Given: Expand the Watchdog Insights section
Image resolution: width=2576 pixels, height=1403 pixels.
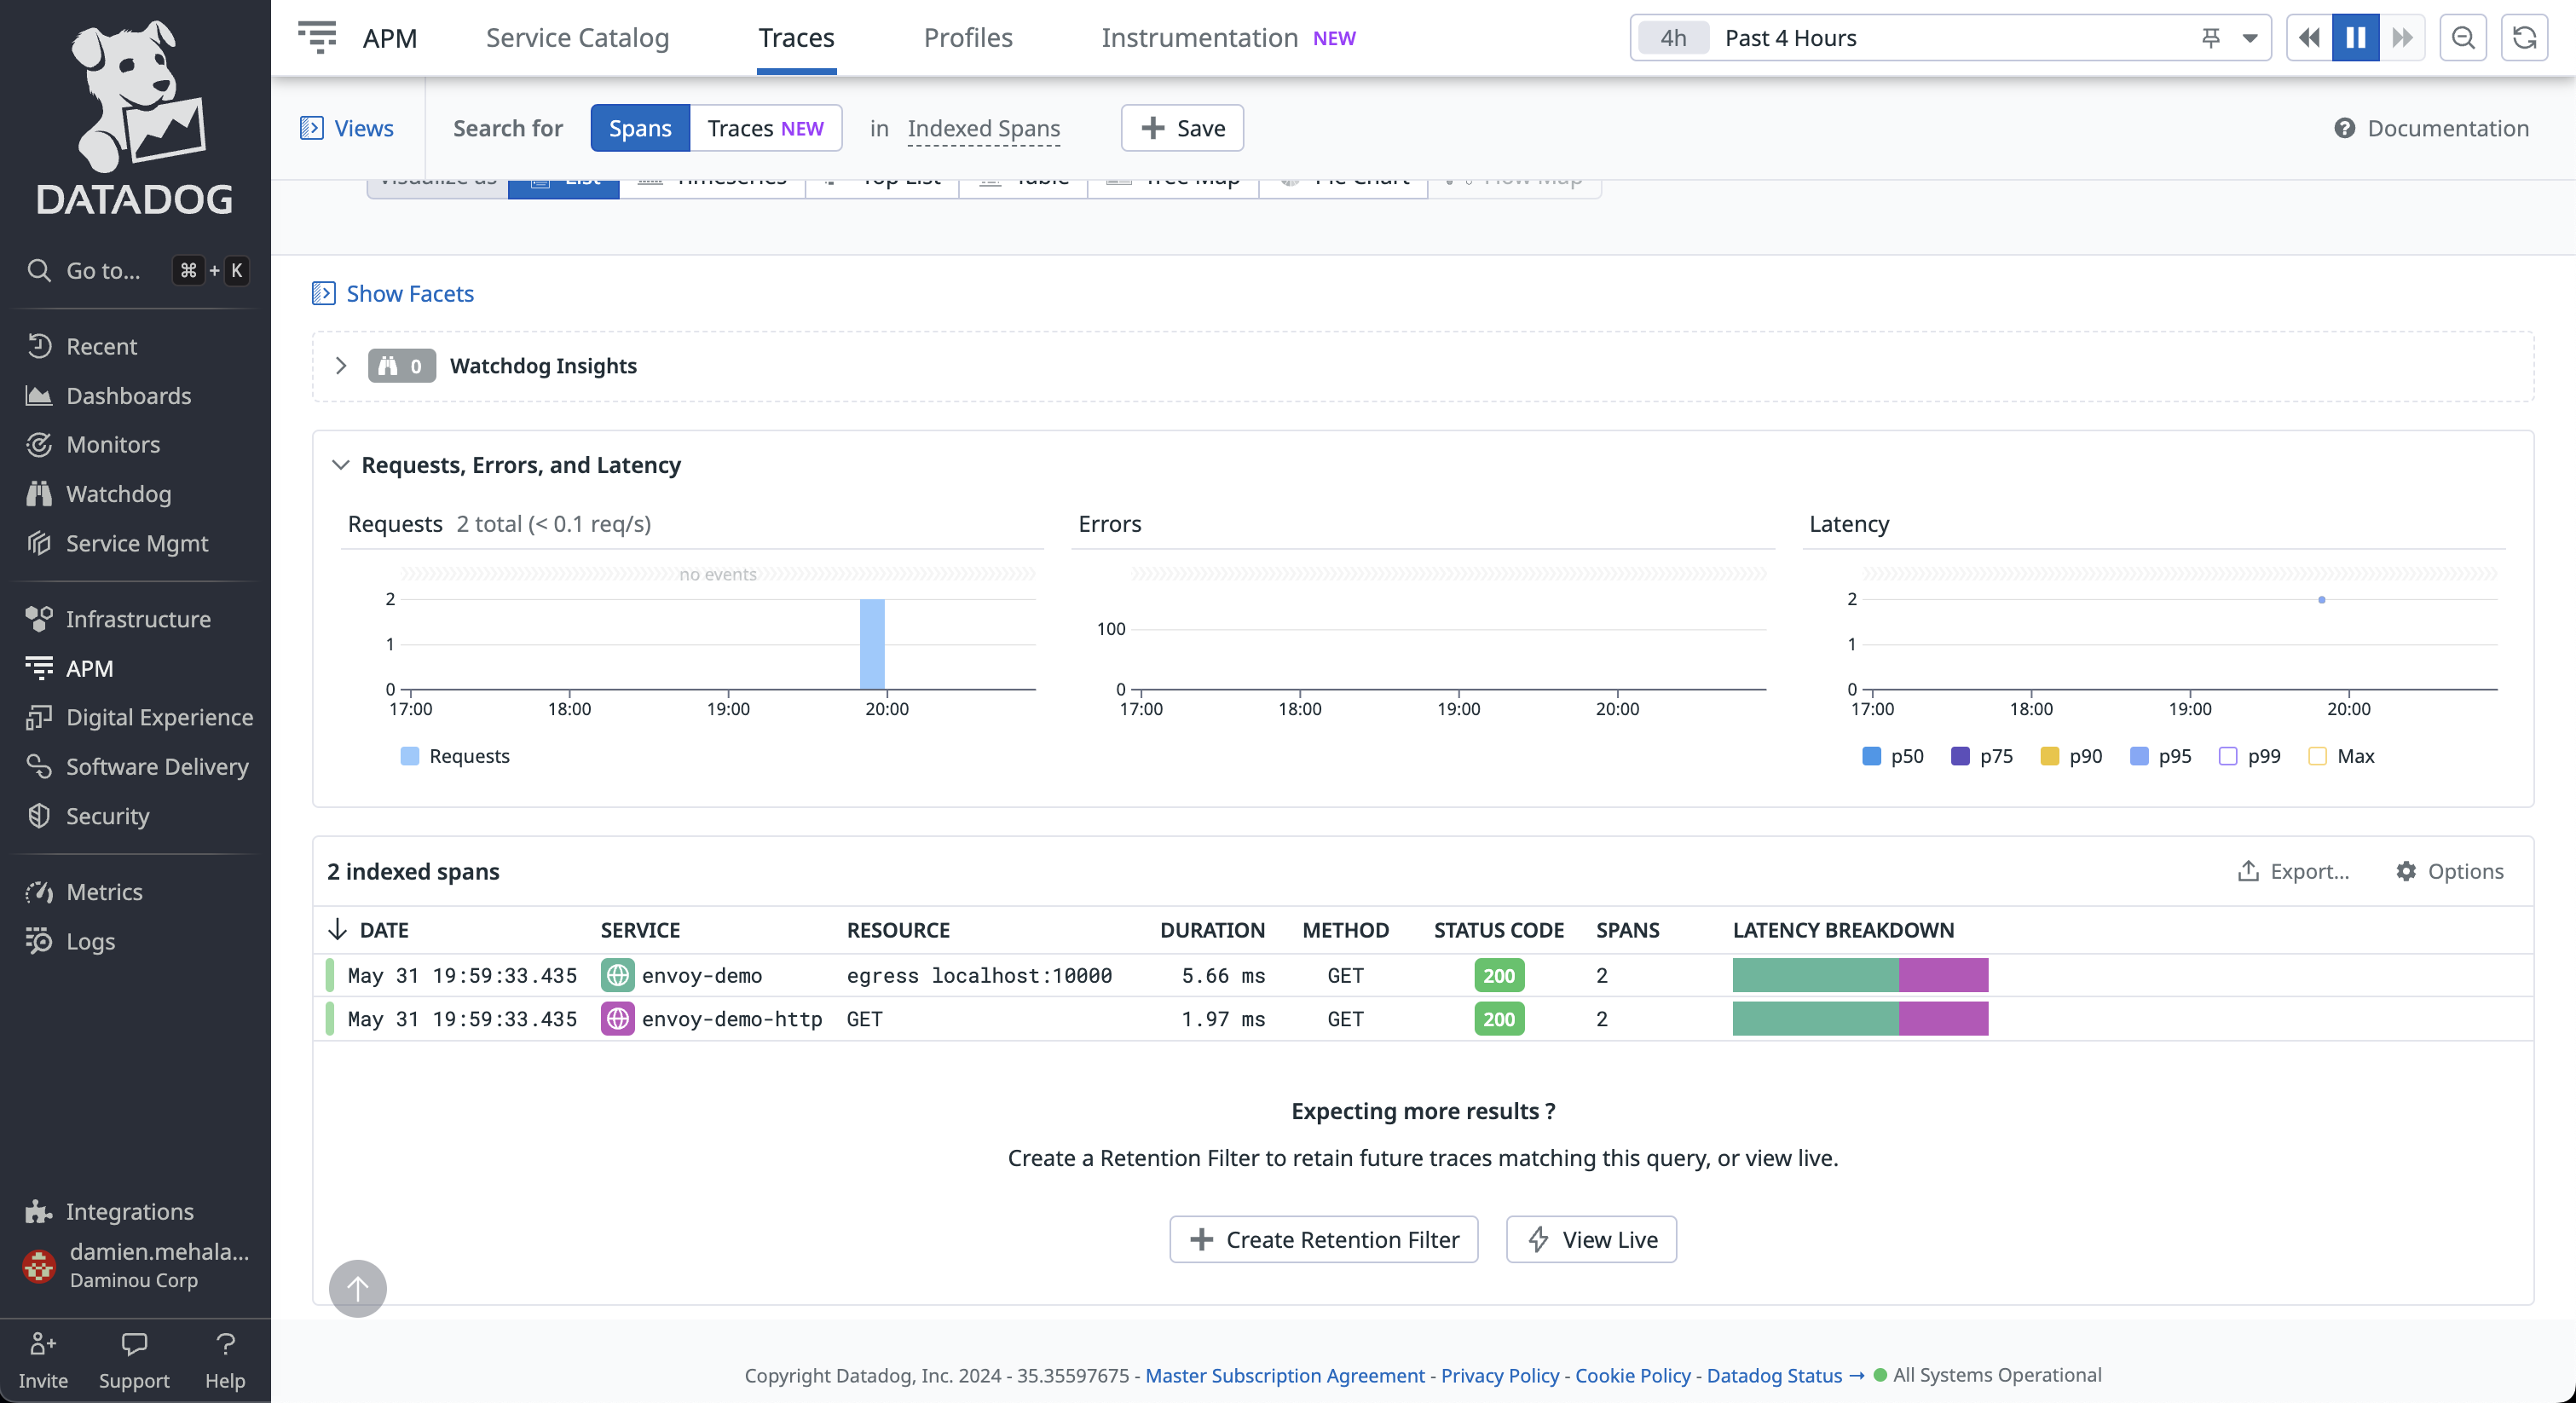Looking at the screenshot, I should (338, 365).
